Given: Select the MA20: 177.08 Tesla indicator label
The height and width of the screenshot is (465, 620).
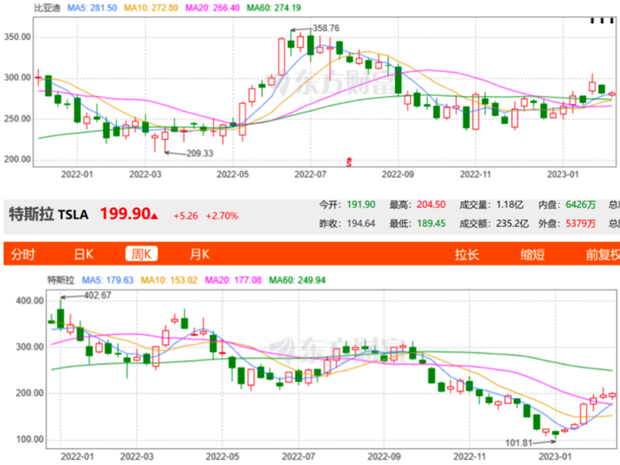Looking at the screenshot, I should [233, 280].
